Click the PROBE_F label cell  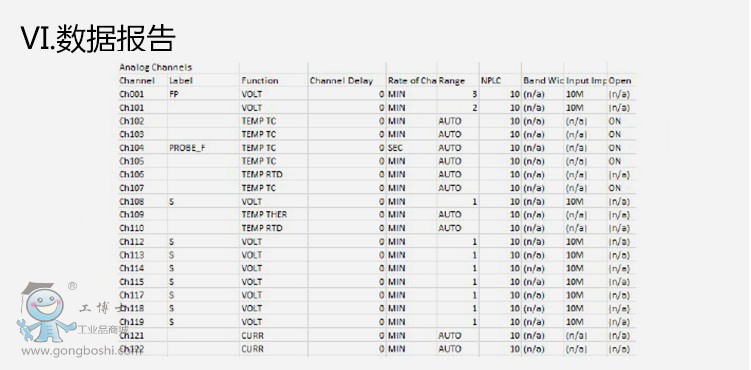click(188, 148)
